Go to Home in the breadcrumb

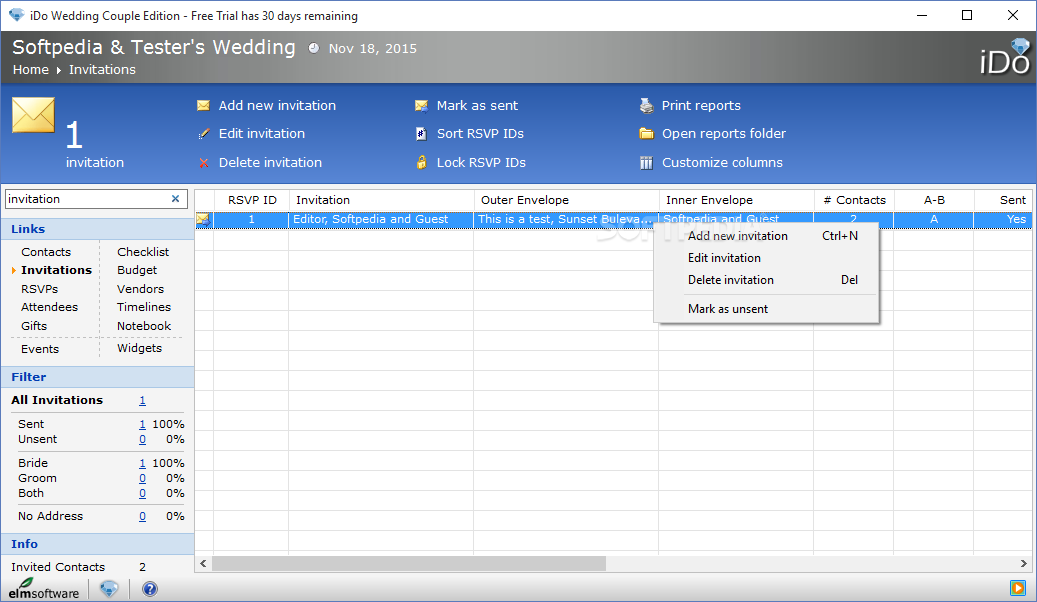click(x=30, y=69)
